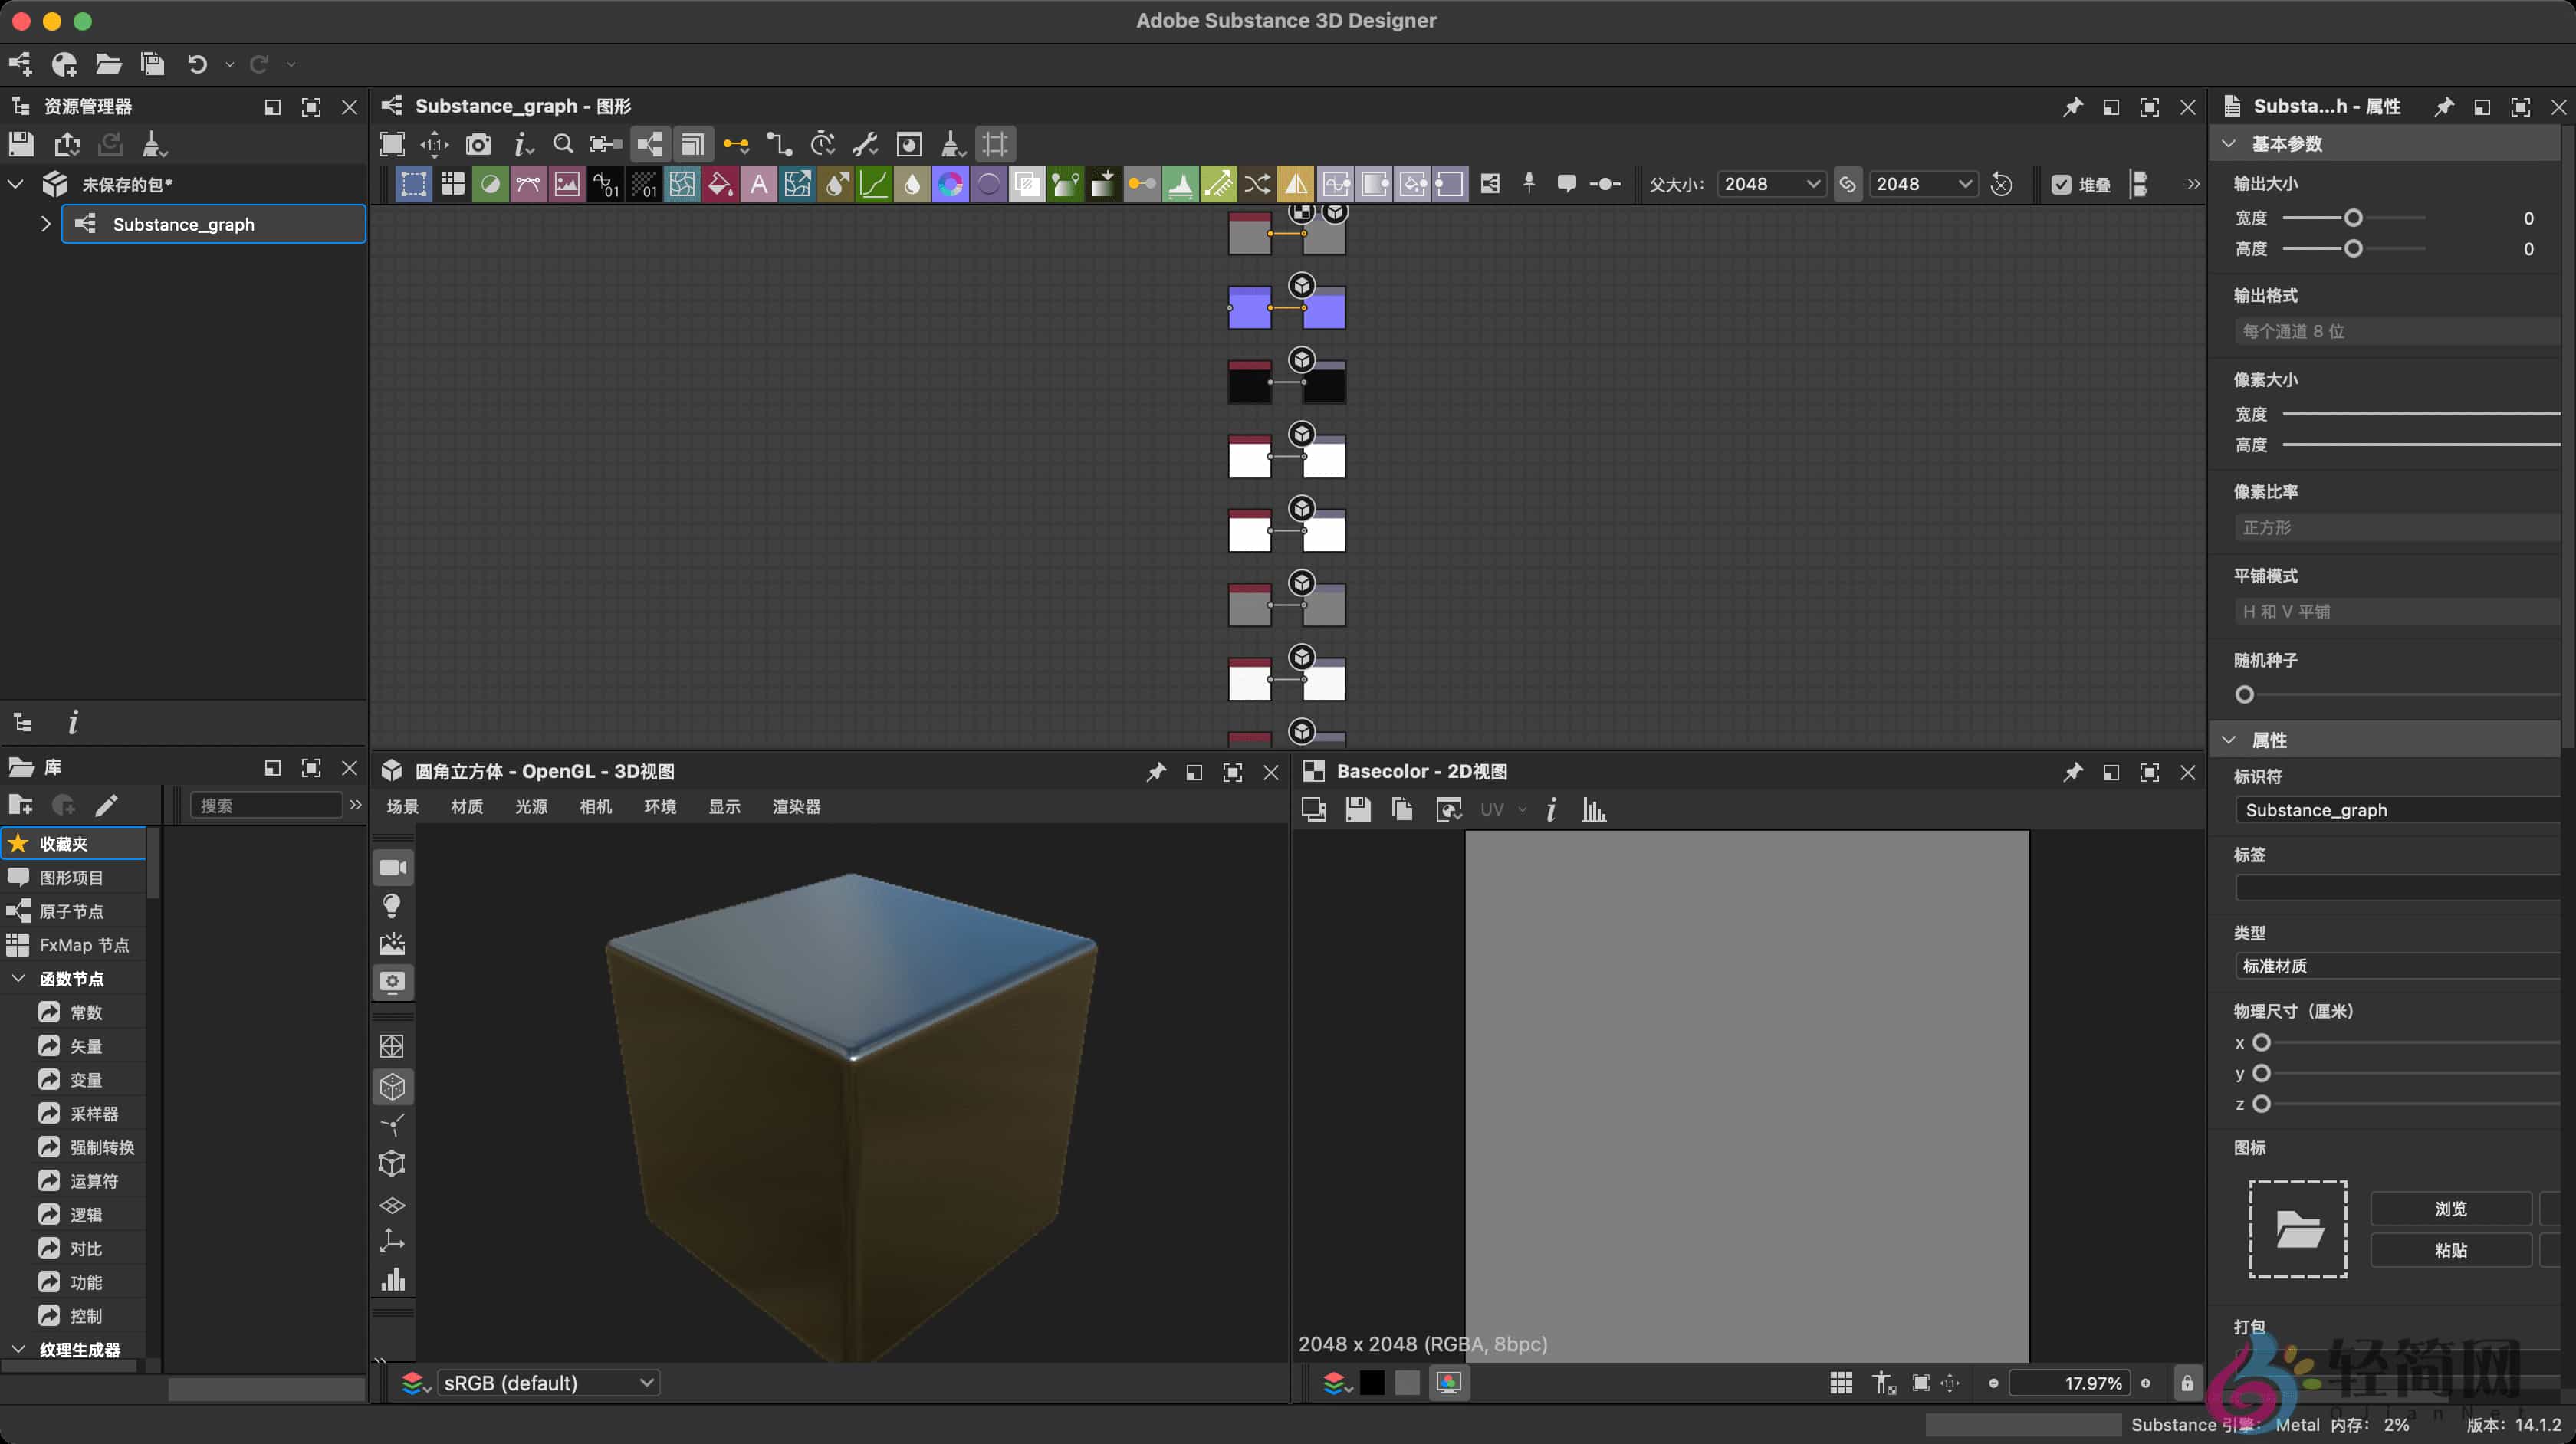Viewport: 2576px width, 1444px height.
Task: Click the 粘贴 button under 图标
Action: pos(2452,1250)
